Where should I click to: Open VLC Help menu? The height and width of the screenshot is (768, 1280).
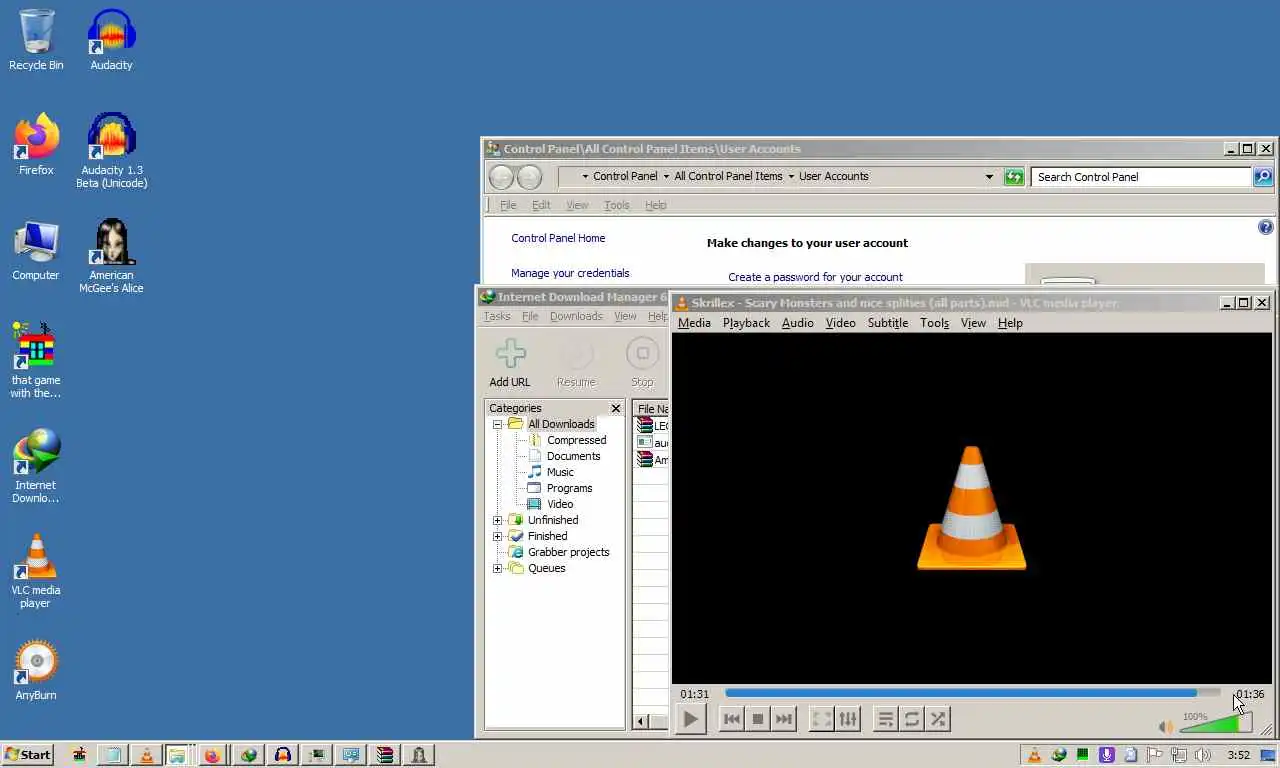(1010, 323)
